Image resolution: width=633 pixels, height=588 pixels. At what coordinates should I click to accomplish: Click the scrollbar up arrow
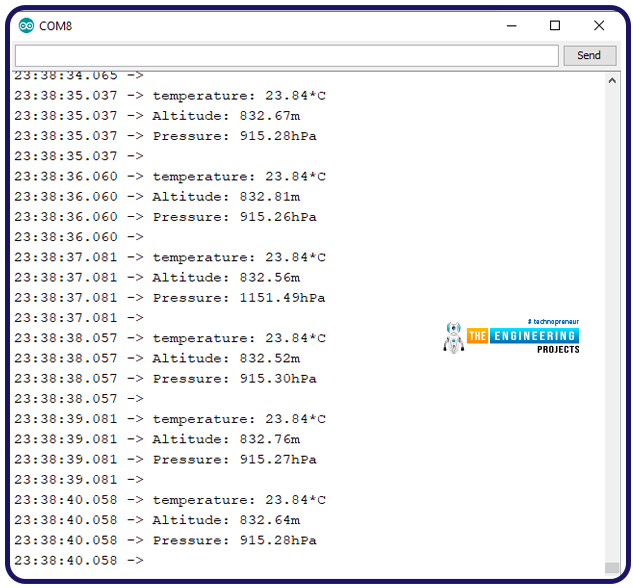[612, 81]
